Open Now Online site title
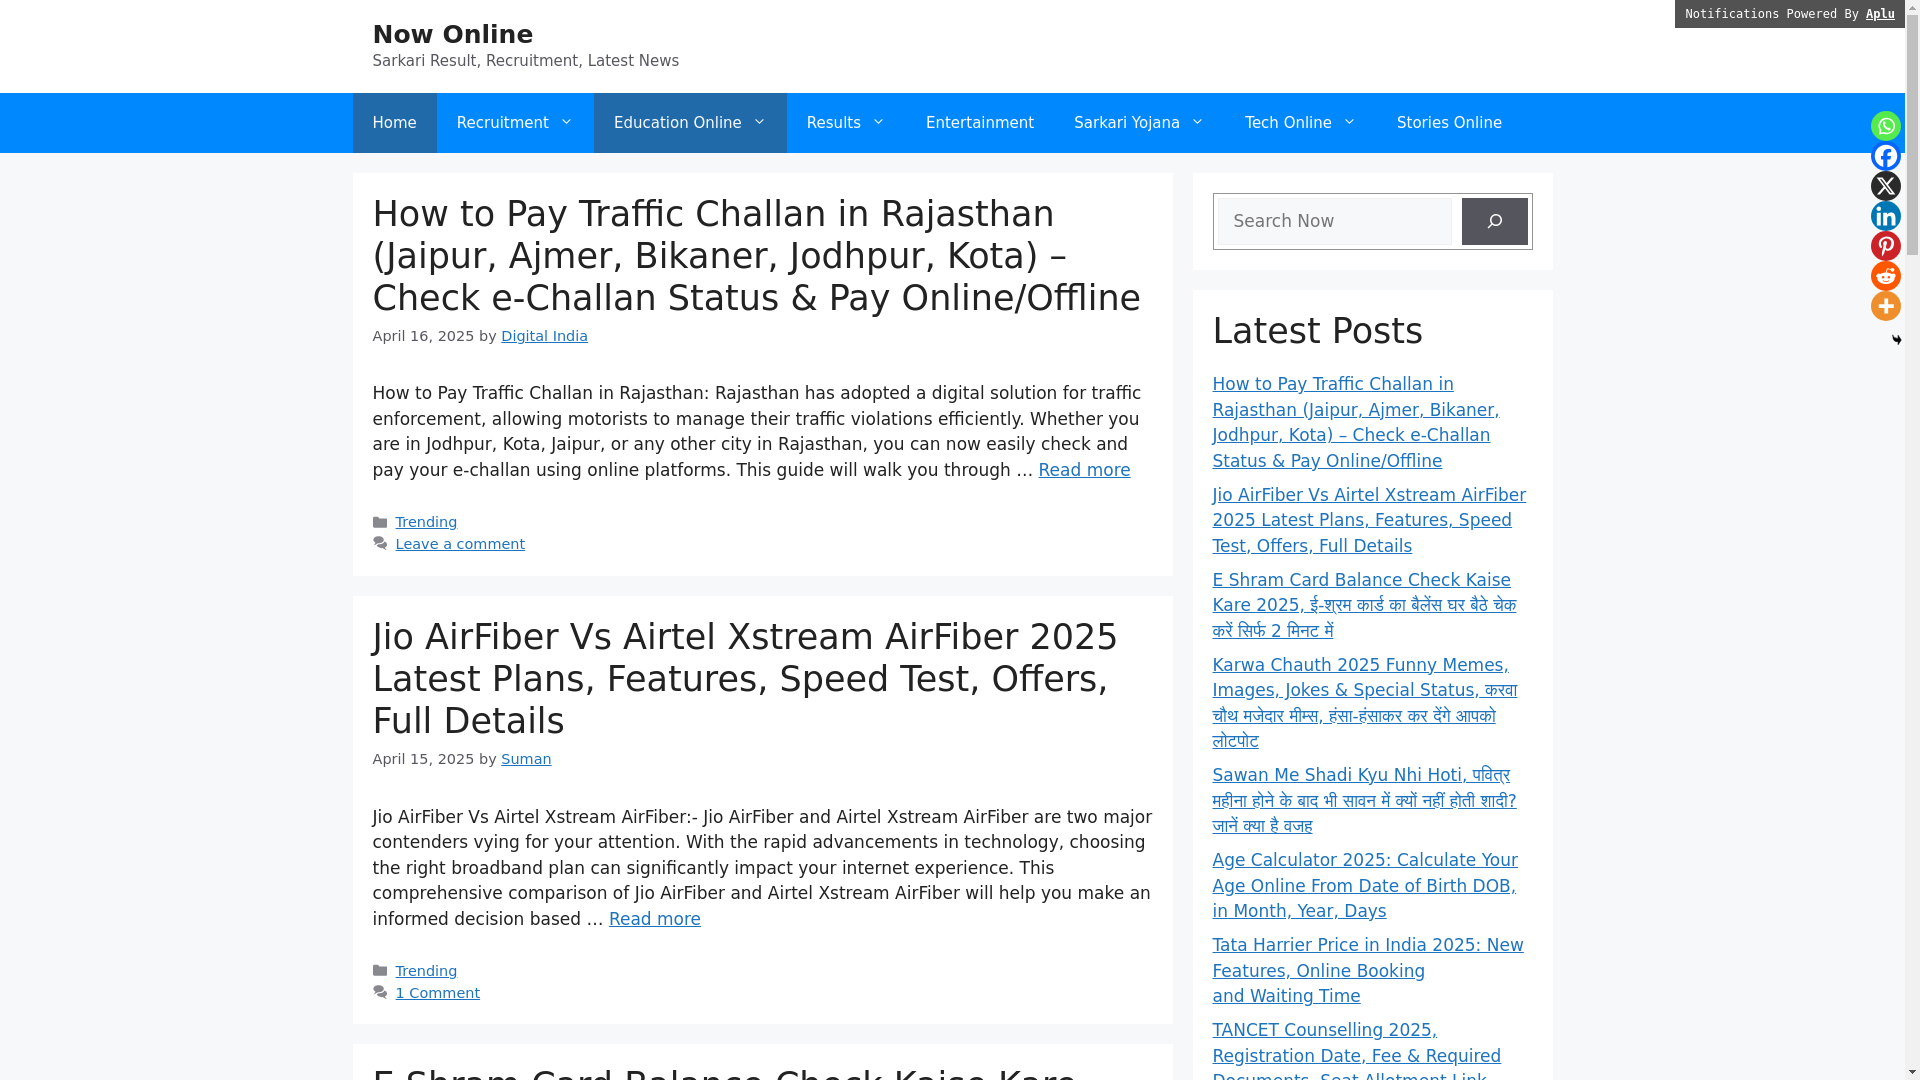This screenshot has height=1080, width=1920. click(x=452, y=34)
